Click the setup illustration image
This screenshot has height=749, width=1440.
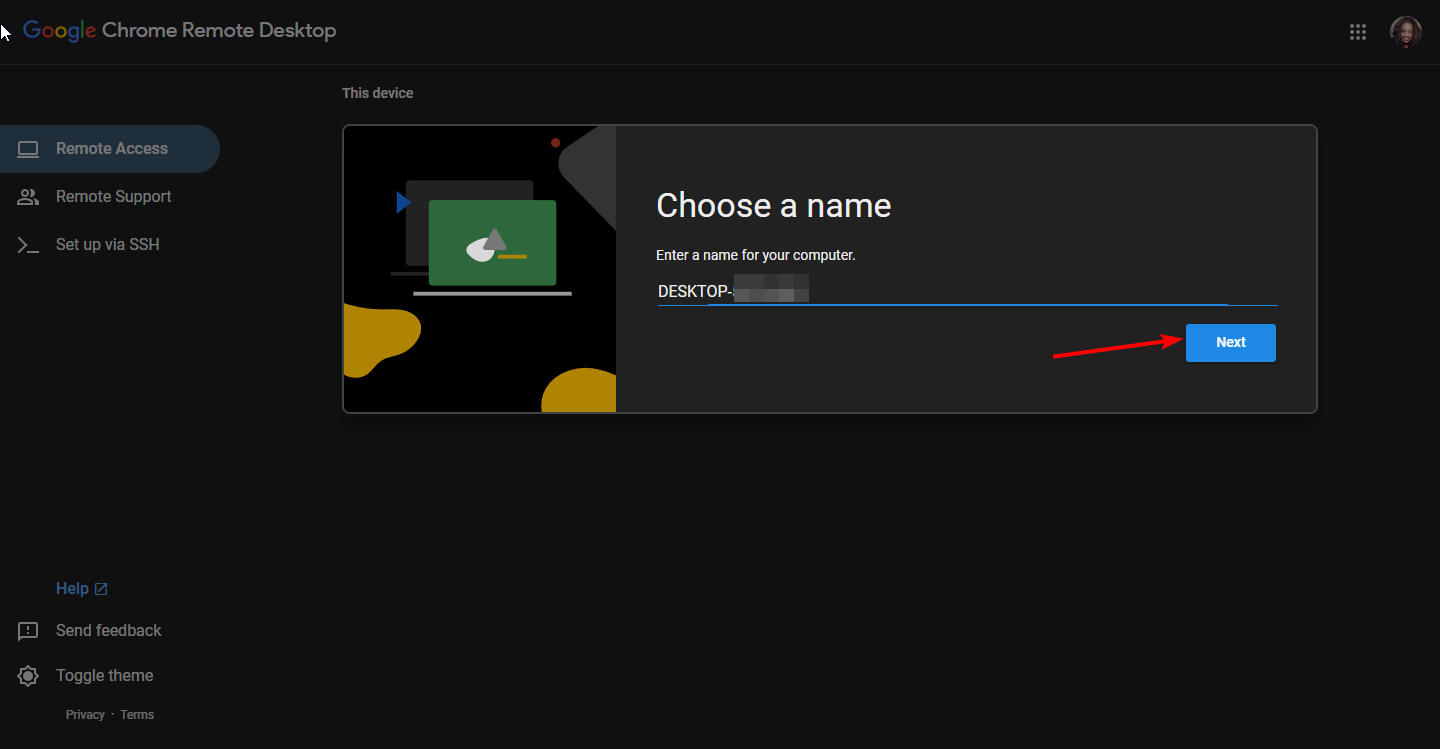[x=480, y=269]
